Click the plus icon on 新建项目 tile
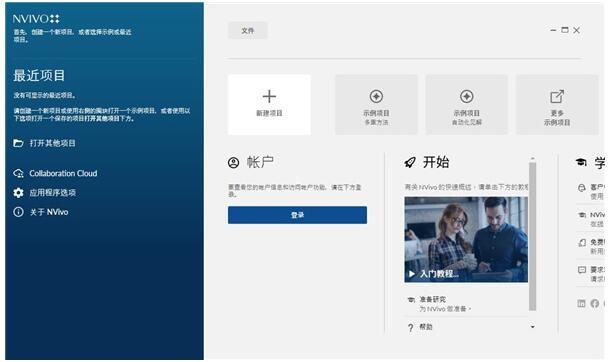 tap(269, 96)
